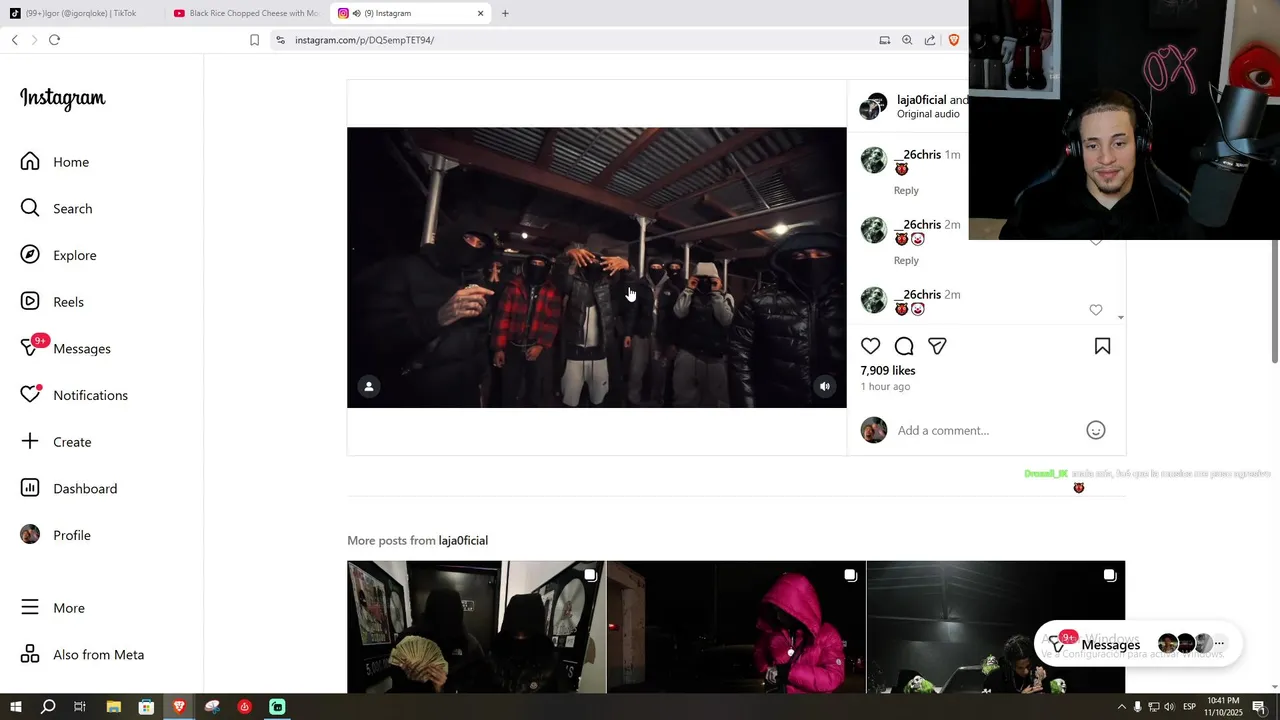Image resolution: width=1280 pixels, height=720 pixels.
Task: Close the Instagram tab
Action: pyautogui.click(x=480, y=13)
